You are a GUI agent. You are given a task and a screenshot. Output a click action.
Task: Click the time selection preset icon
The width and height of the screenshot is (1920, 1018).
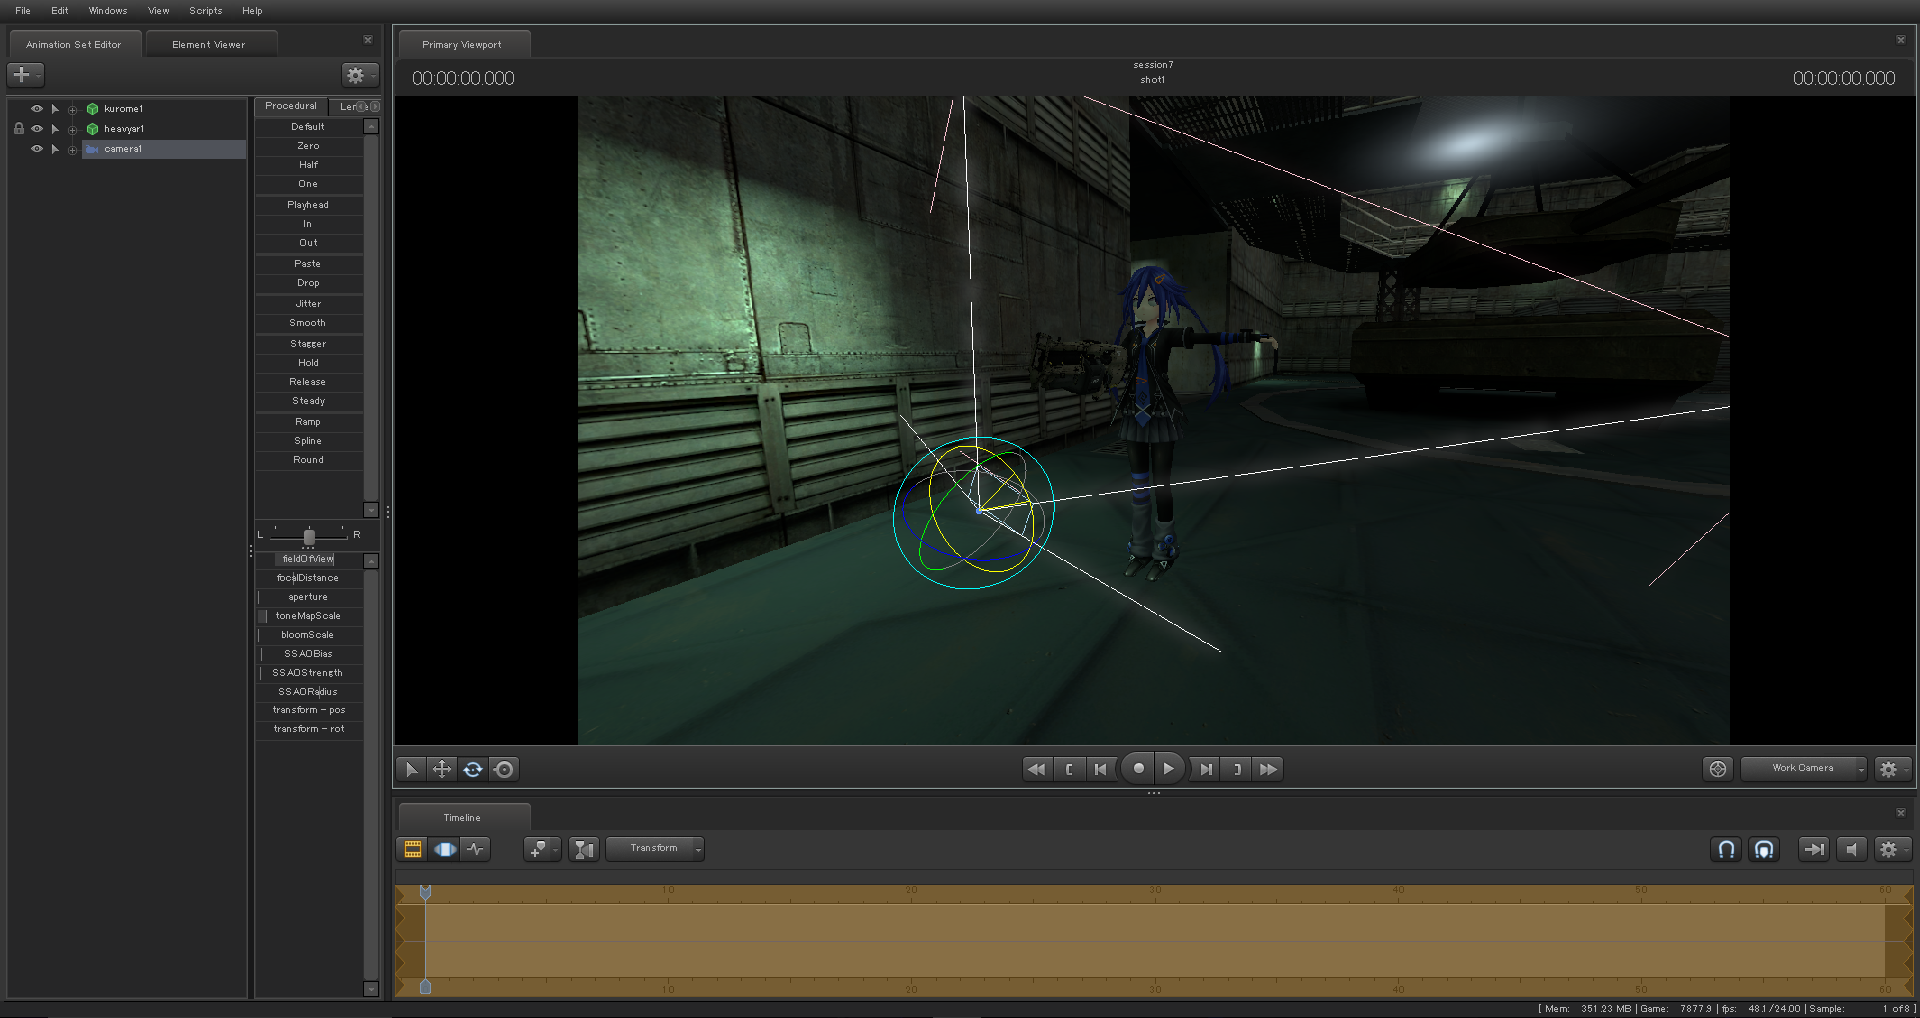click(x=584, y=849)
